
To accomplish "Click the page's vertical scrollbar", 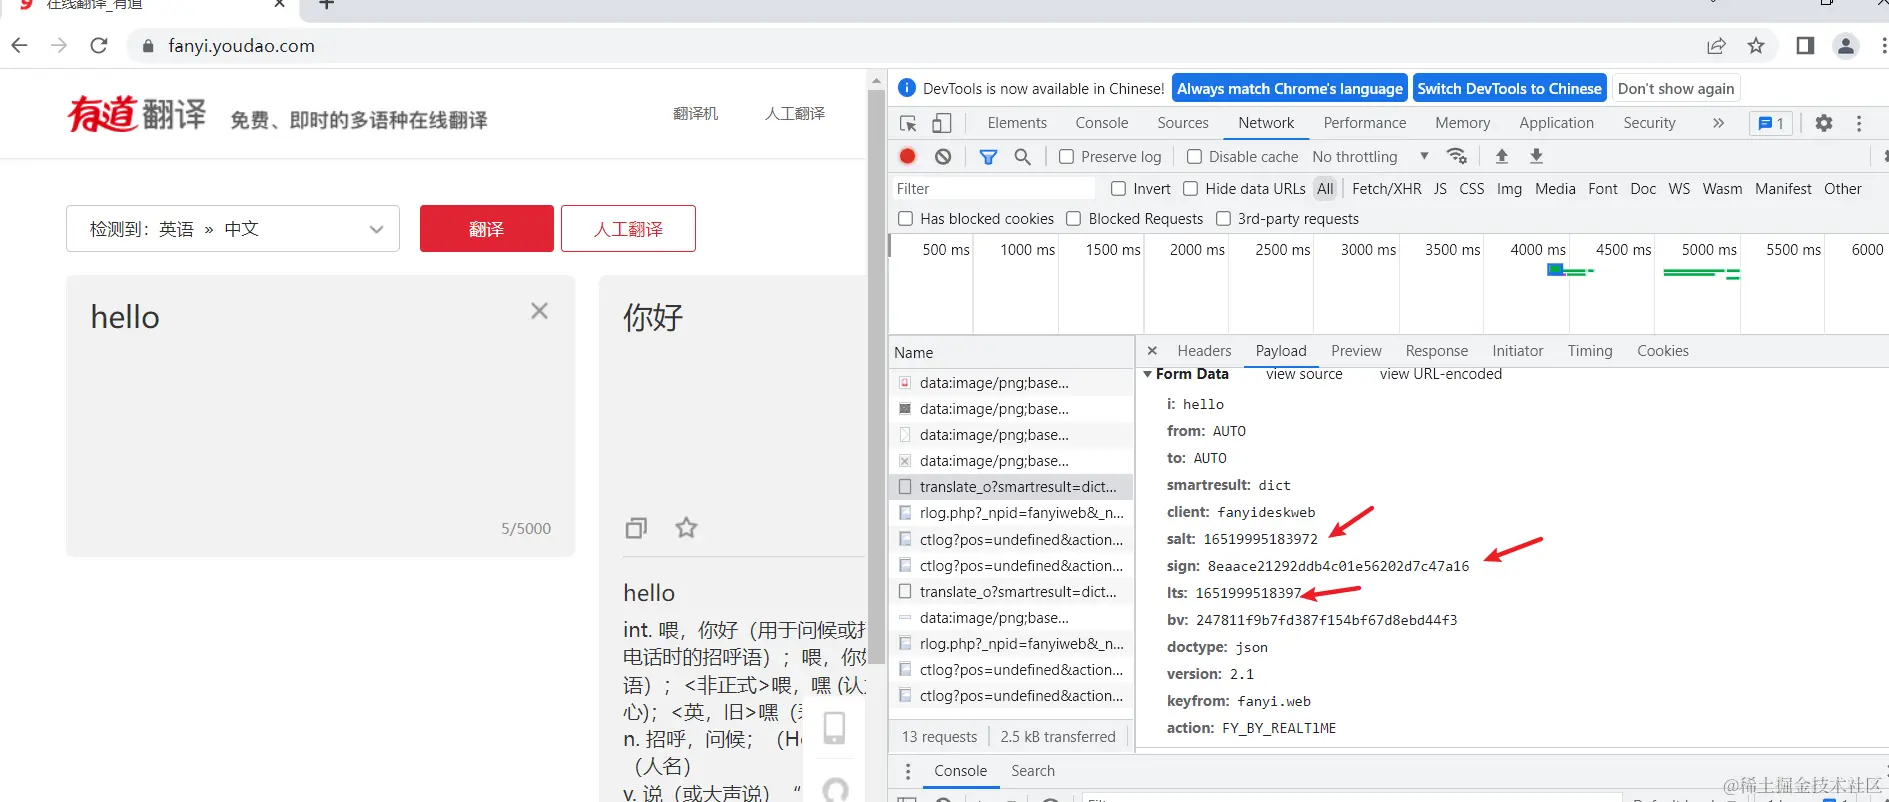I will [877, 375].
